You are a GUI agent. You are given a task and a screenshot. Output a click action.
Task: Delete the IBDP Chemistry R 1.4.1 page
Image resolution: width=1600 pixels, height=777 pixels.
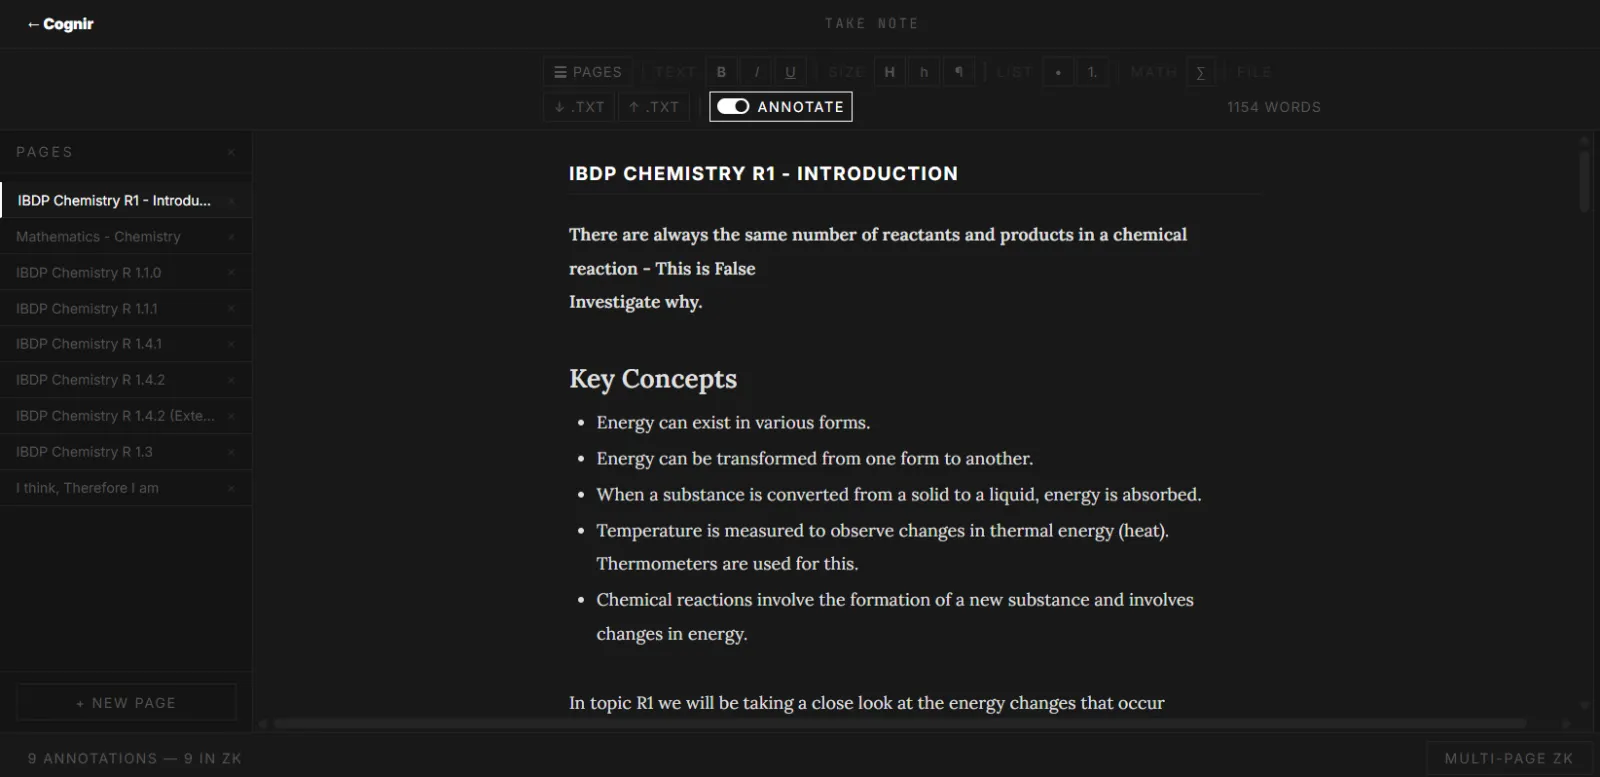point(231,344)
